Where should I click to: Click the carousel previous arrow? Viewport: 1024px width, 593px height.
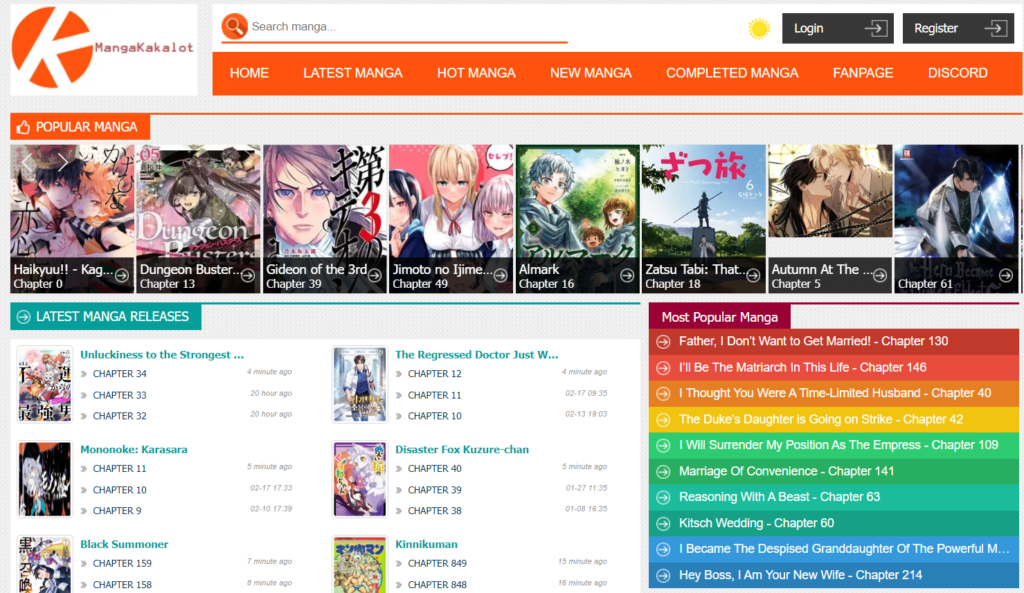[27, 162]
